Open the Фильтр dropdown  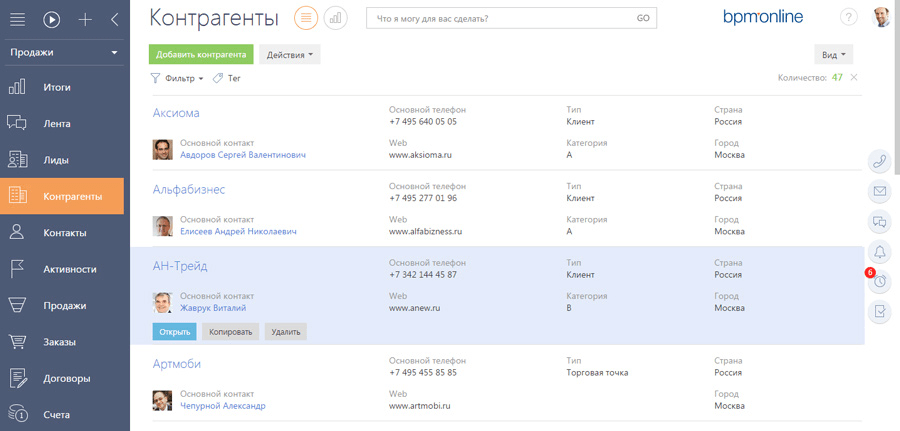(x=177, y=79)
